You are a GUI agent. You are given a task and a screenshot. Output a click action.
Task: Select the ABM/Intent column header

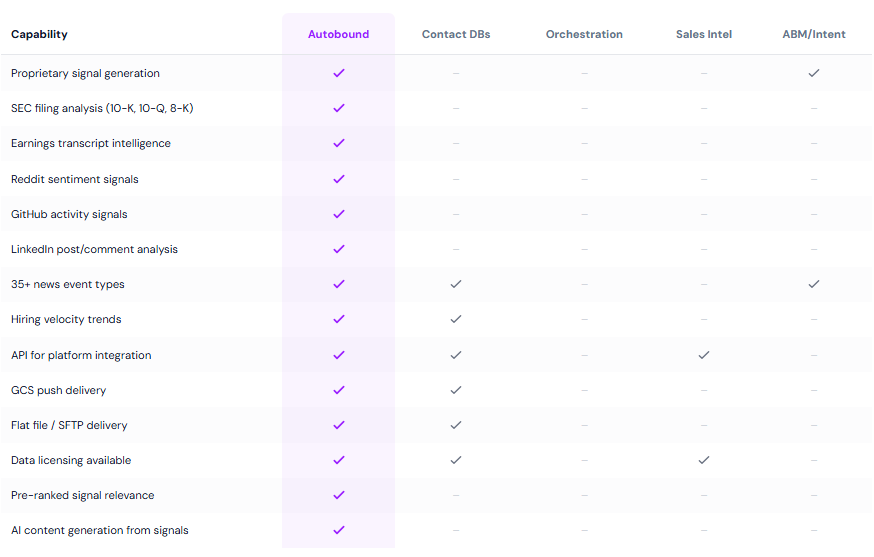pyautogui.click(x=814, y=35)
